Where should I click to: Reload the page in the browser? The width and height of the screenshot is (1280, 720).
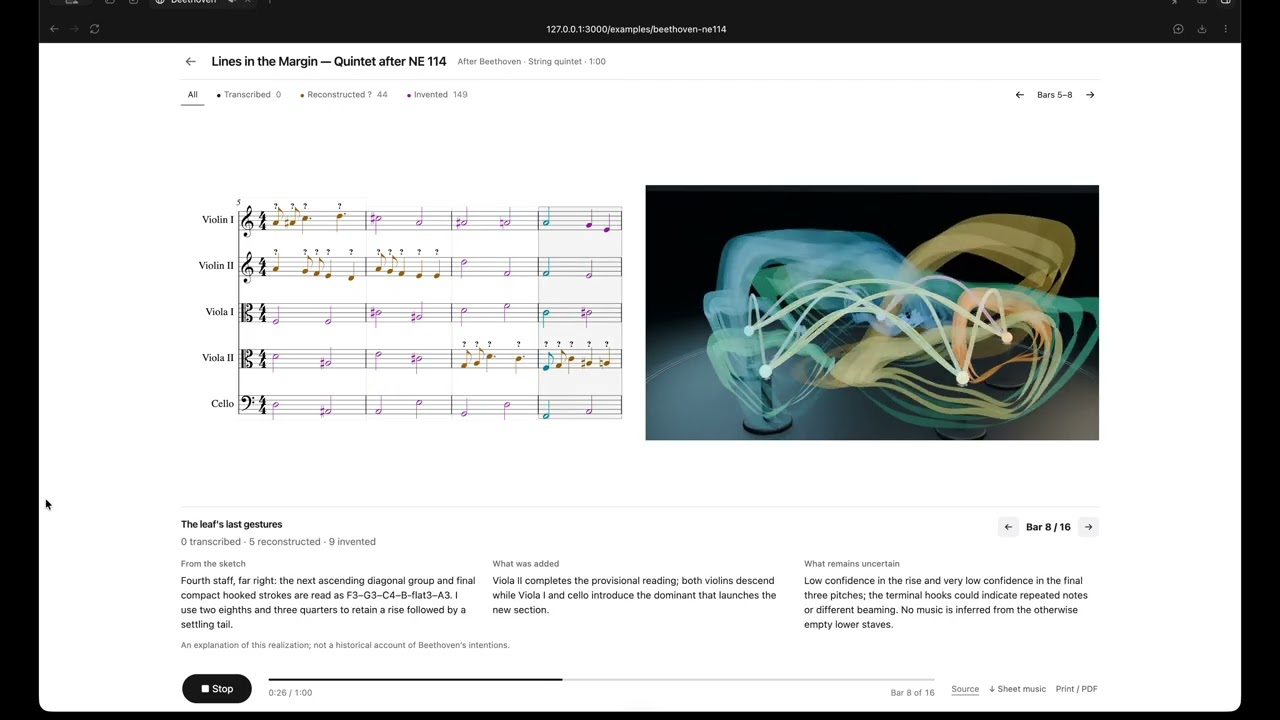tap(94, 29)
